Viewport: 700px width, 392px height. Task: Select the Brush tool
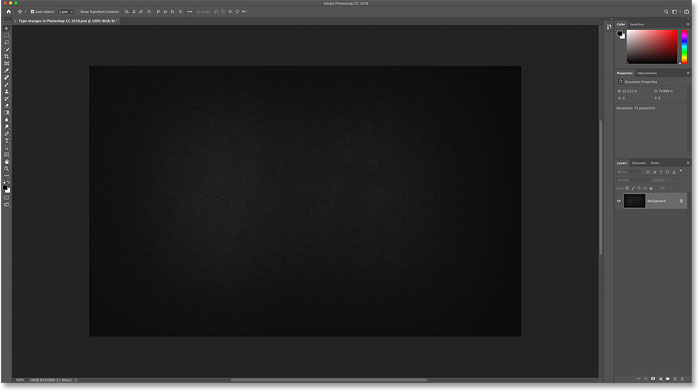click(x=7, y=84)
